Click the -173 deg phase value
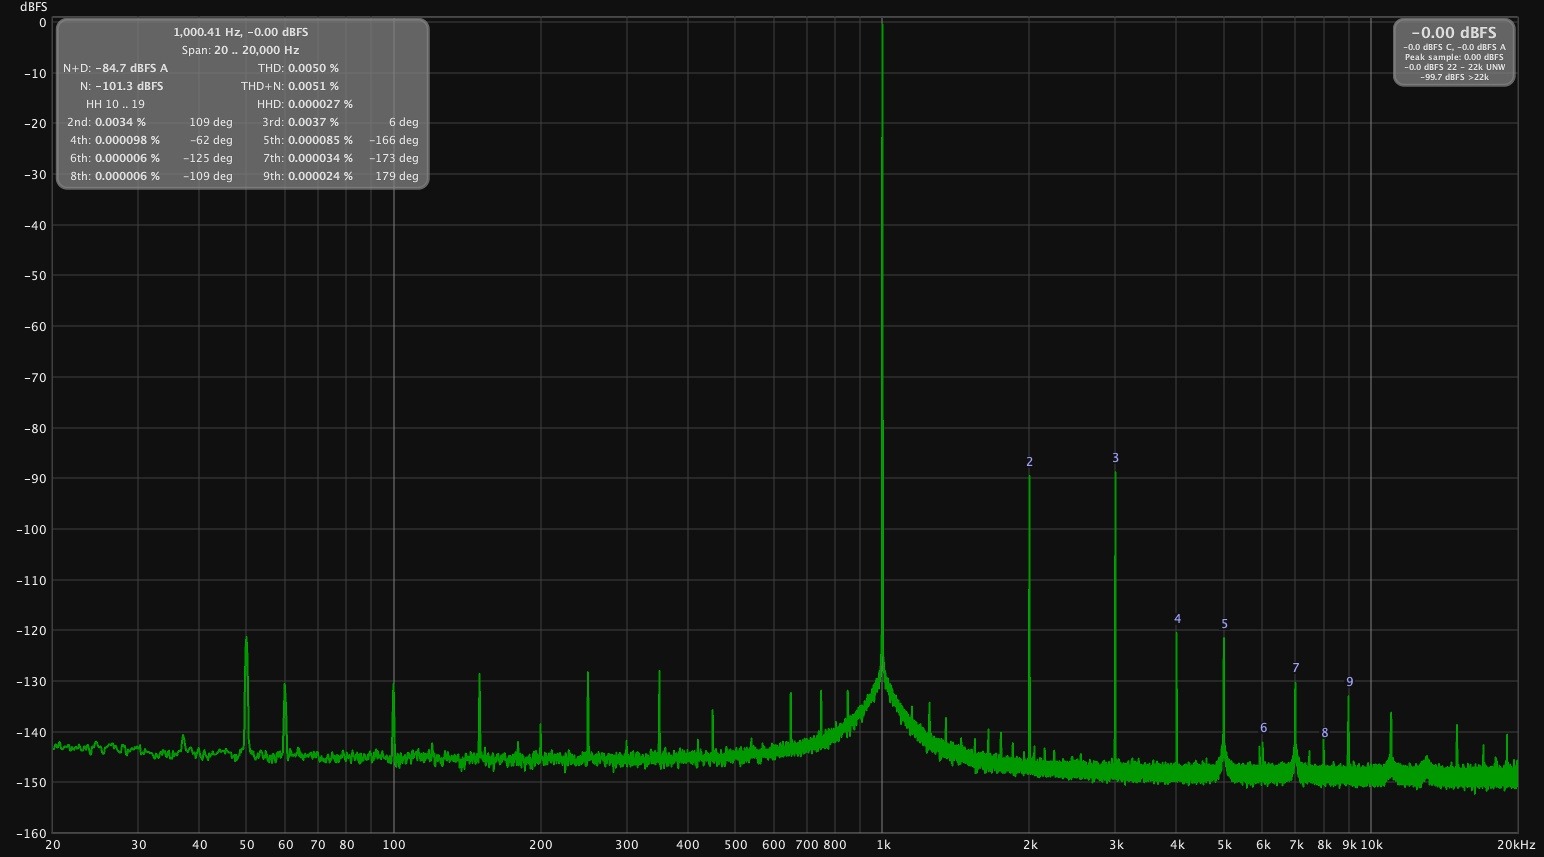The image size is (1544, 857). (x=394, y=158)
